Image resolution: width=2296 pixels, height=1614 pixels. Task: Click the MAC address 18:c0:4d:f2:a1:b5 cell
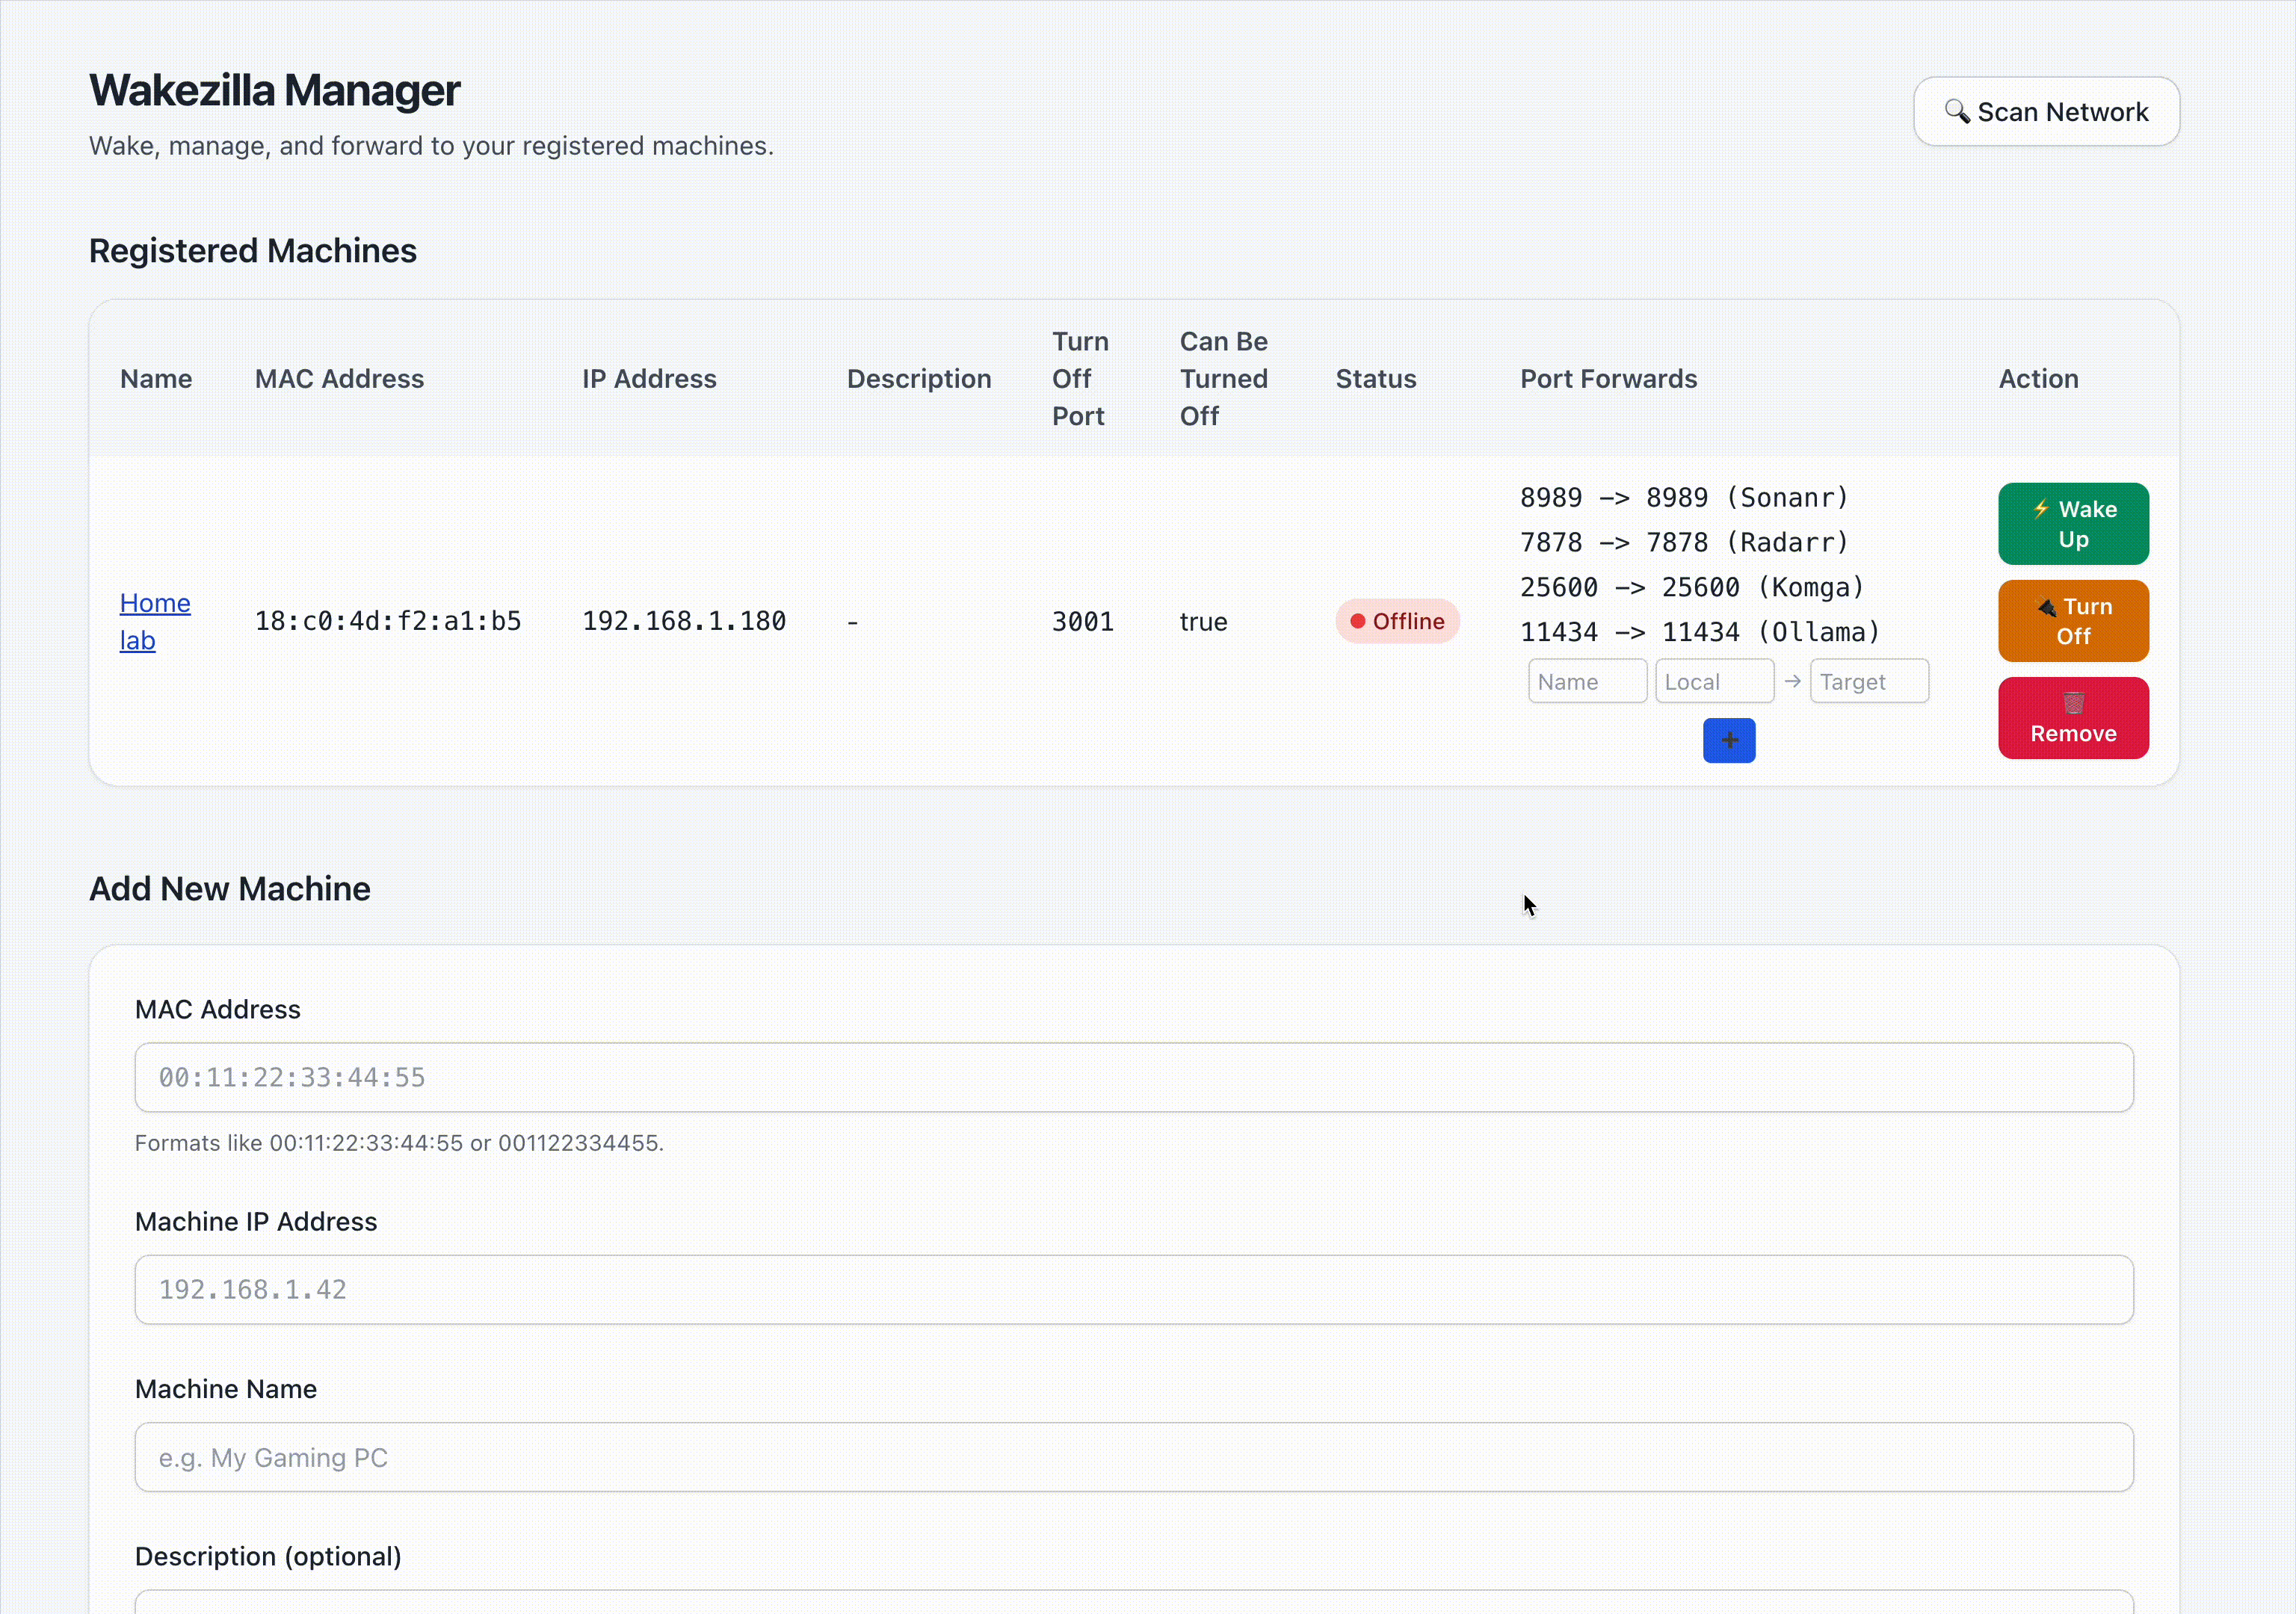tap(388, 621)
